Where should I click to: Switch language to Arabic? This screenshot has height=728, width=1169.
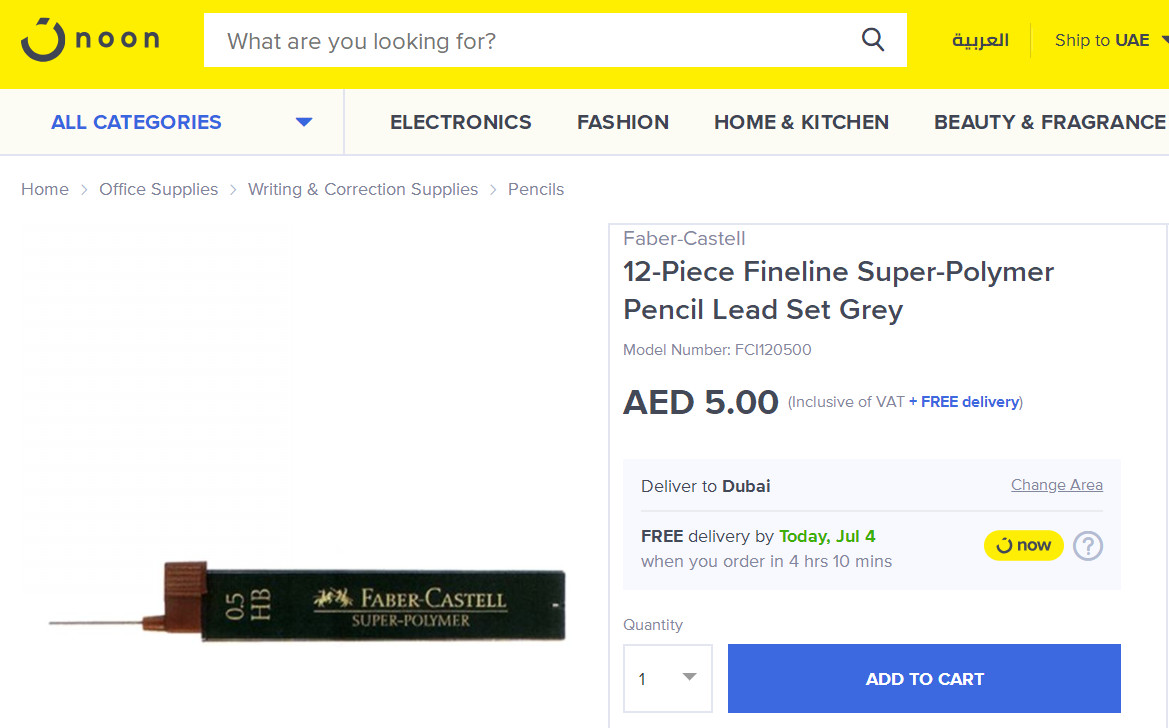tap(980, 41)
